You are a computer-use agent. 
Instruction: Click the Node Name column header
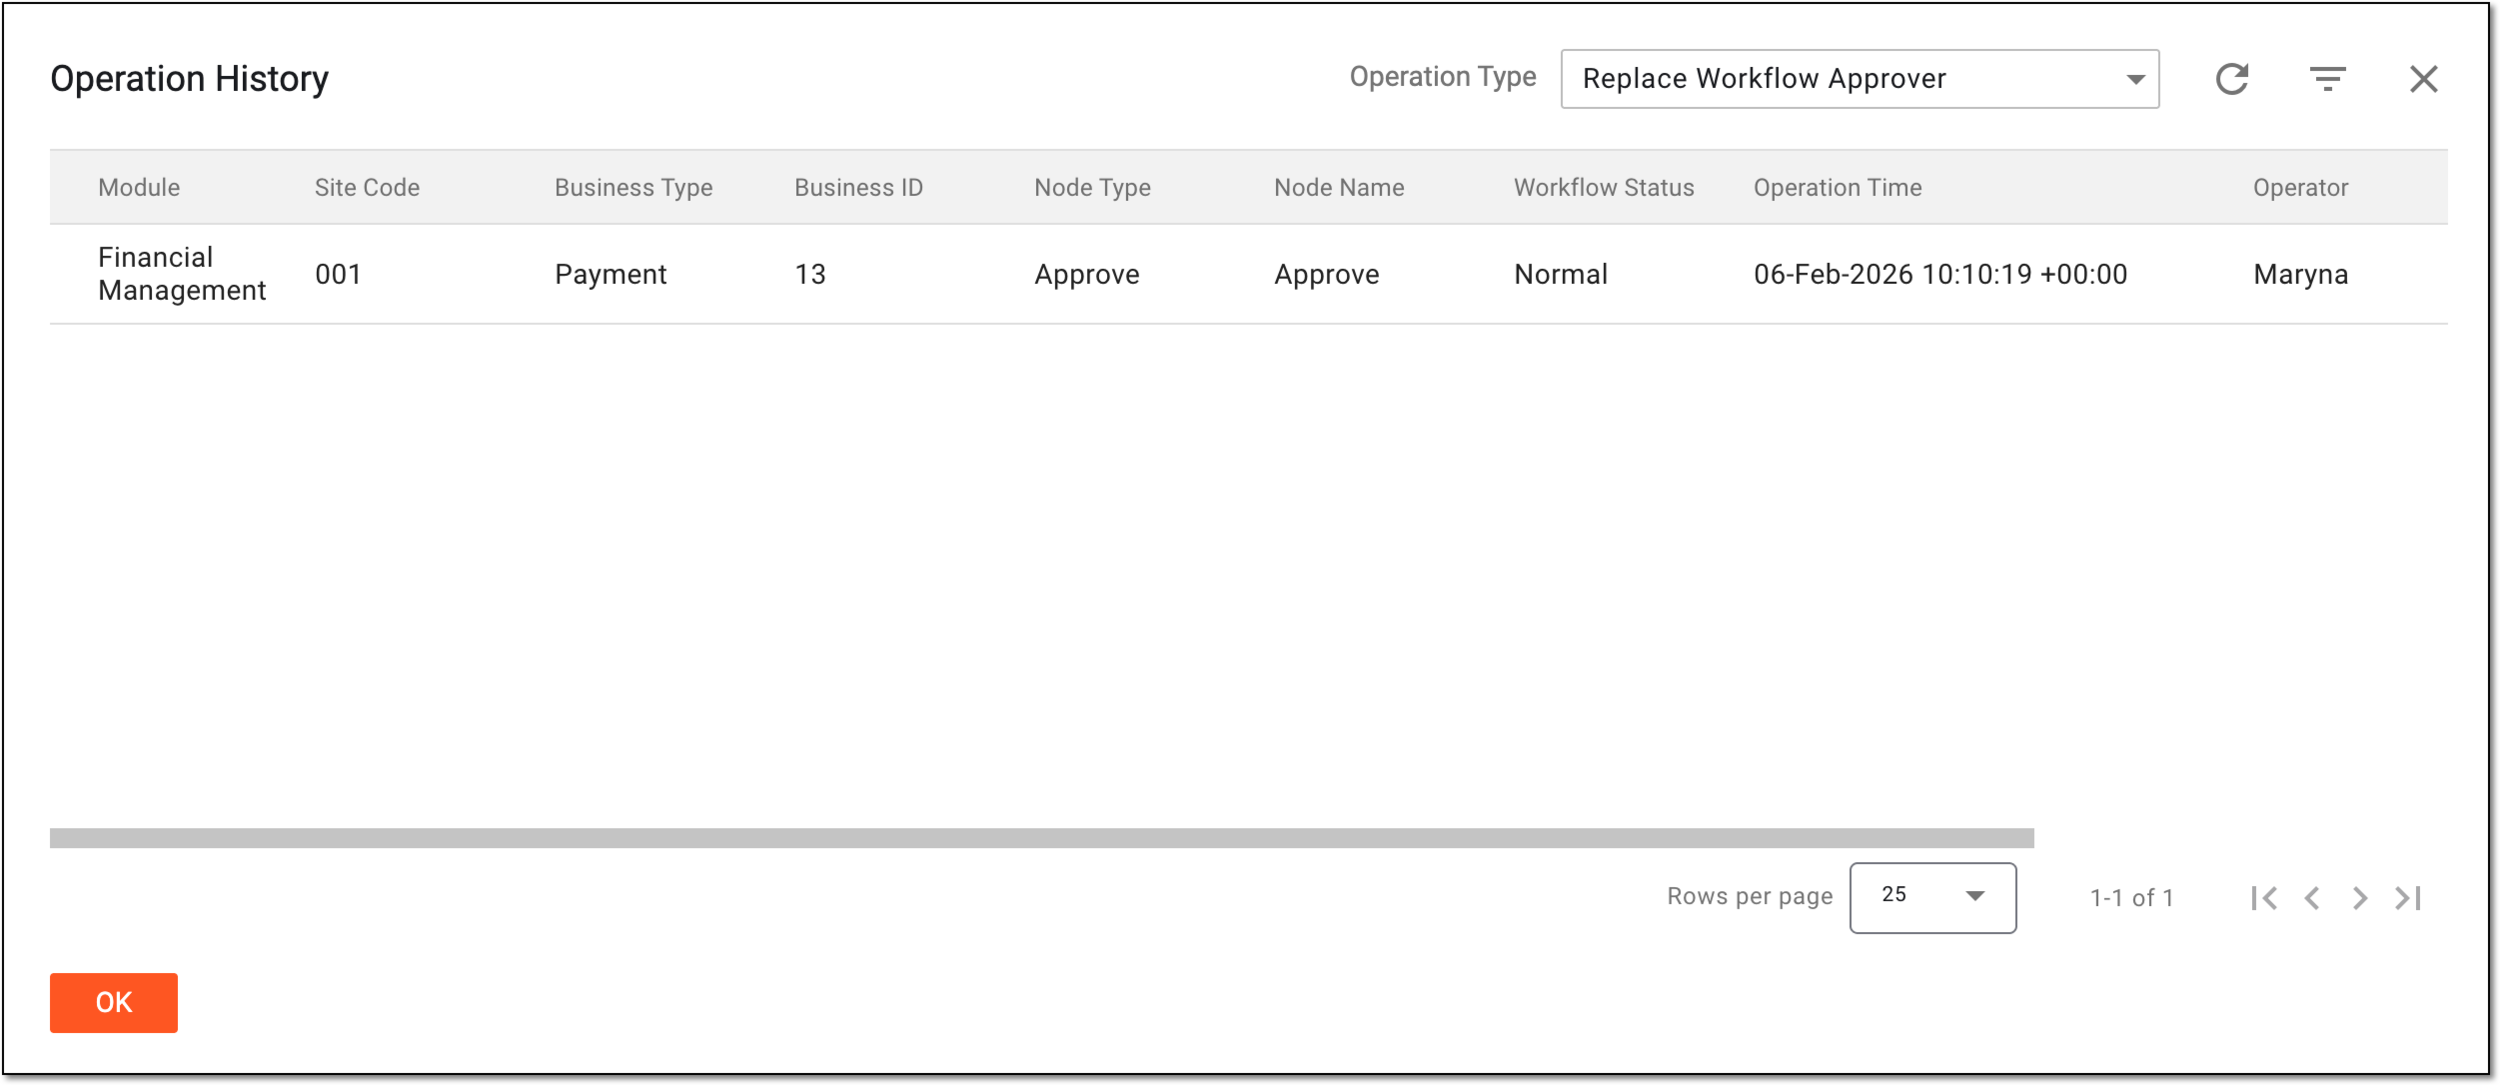click(1339, 188)
